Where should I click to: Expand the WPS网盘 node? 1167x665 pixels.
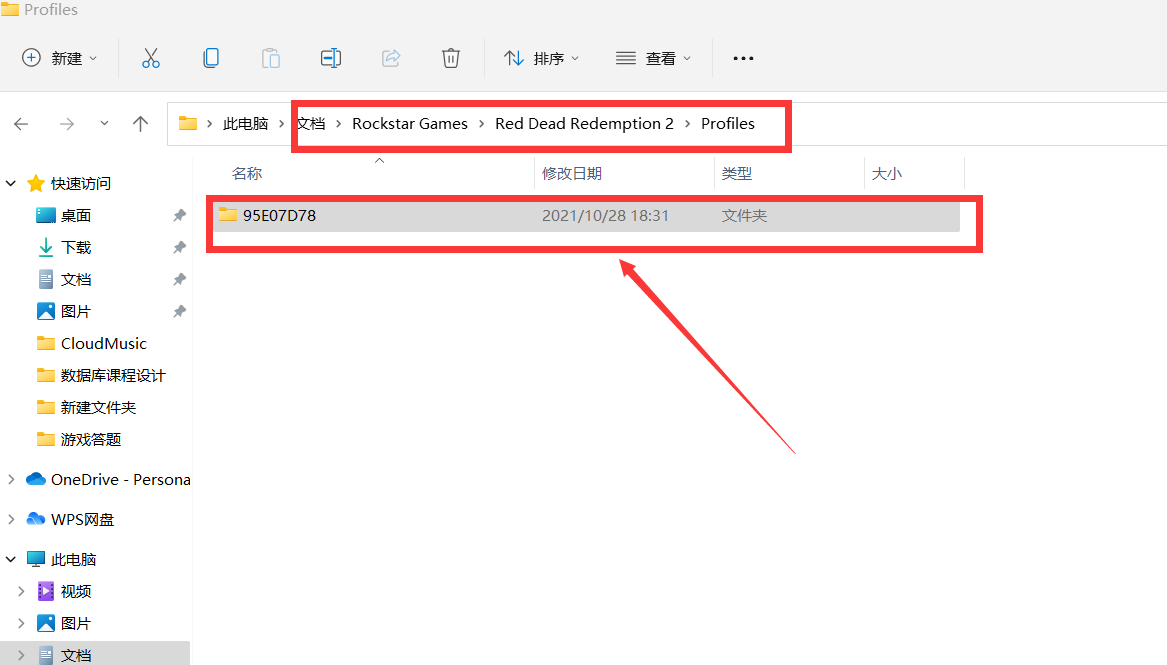tap(11, 519)
